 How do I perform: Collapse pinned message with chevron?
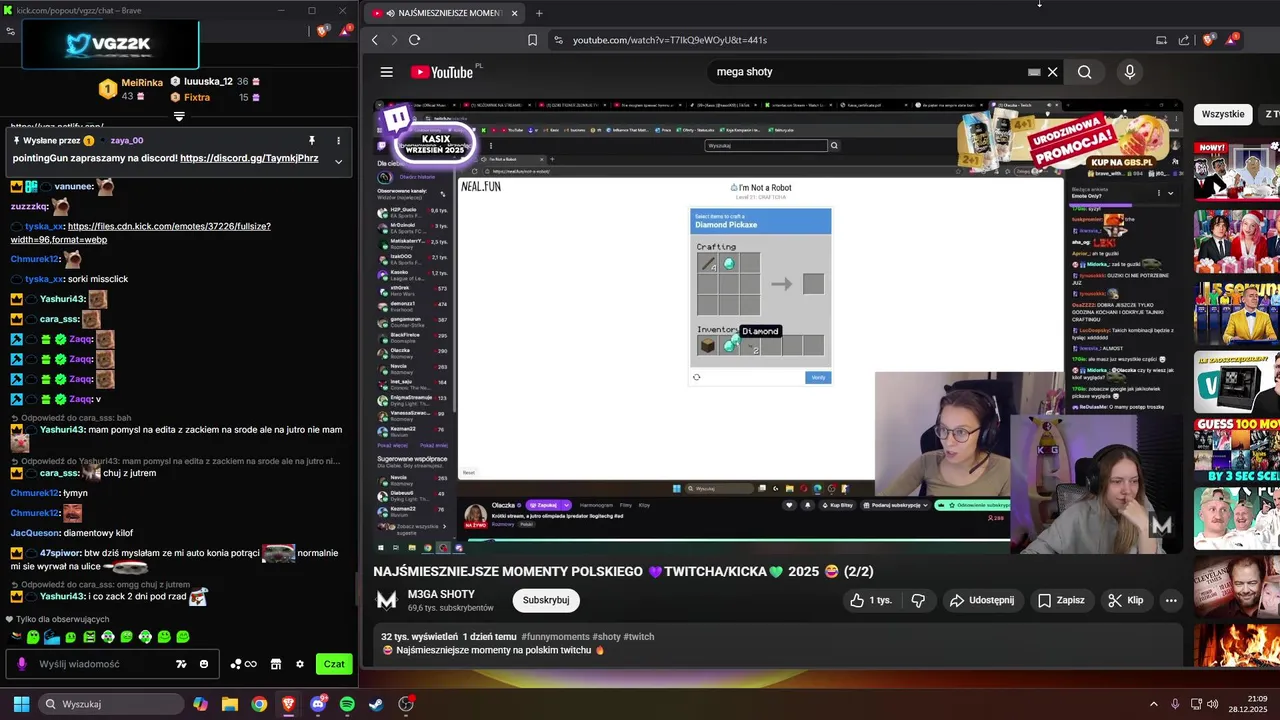[338, 161]
